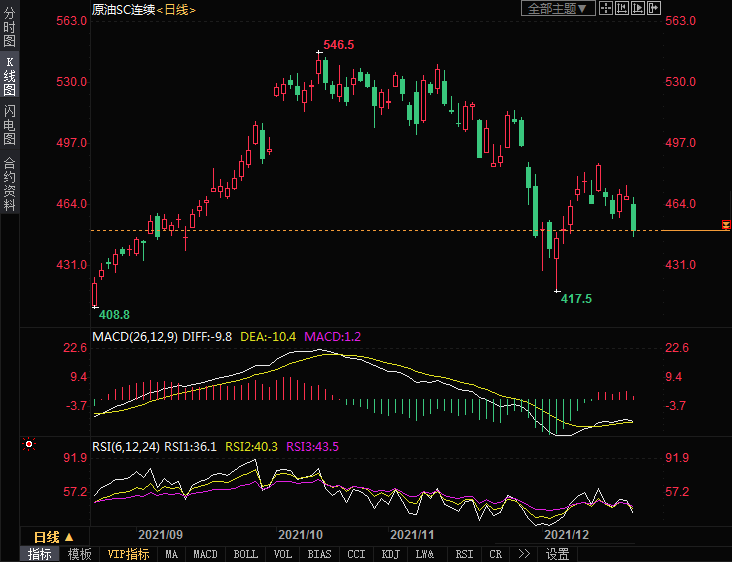Screen dimensions: 732x562
Task: Open the 合约资料 side tab
Action: coord(9,183)
